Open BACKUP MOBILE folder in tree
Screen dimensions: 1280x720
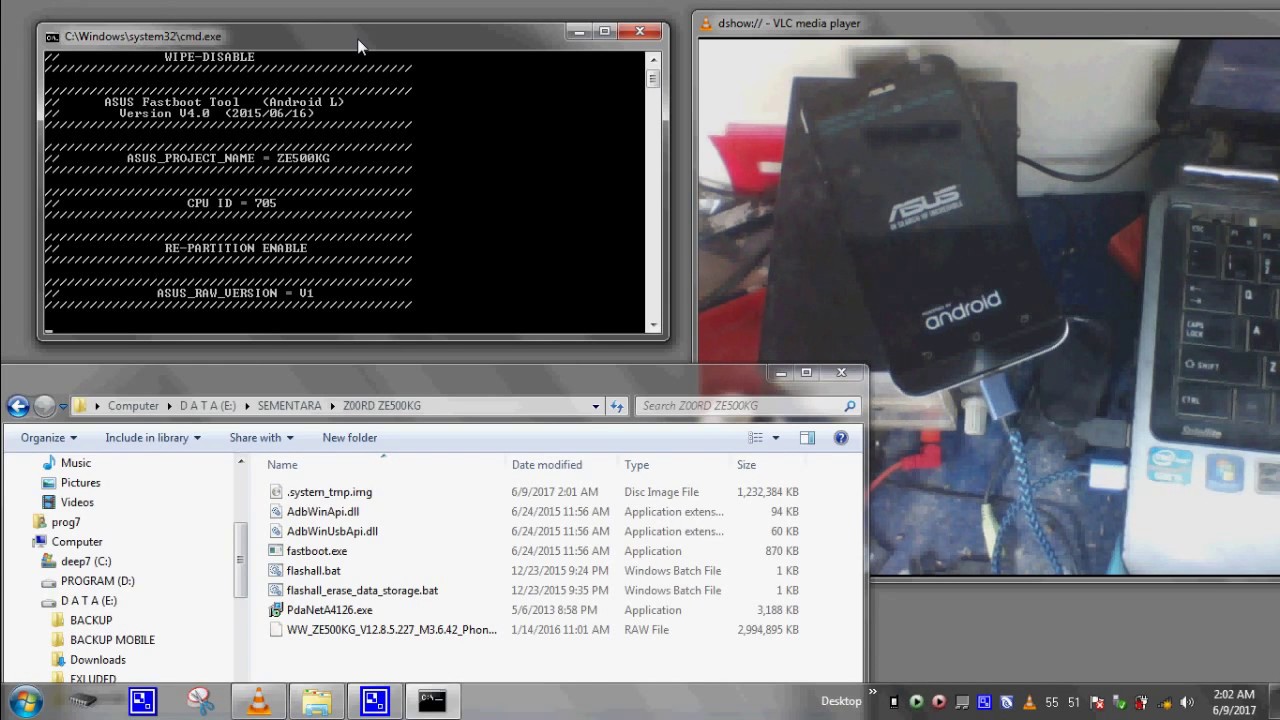click(x=112, y=640)
